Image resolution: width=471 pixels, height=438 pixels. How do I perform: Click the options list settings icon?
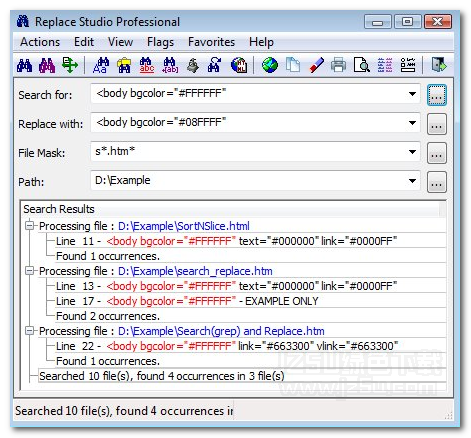(408, 65)
